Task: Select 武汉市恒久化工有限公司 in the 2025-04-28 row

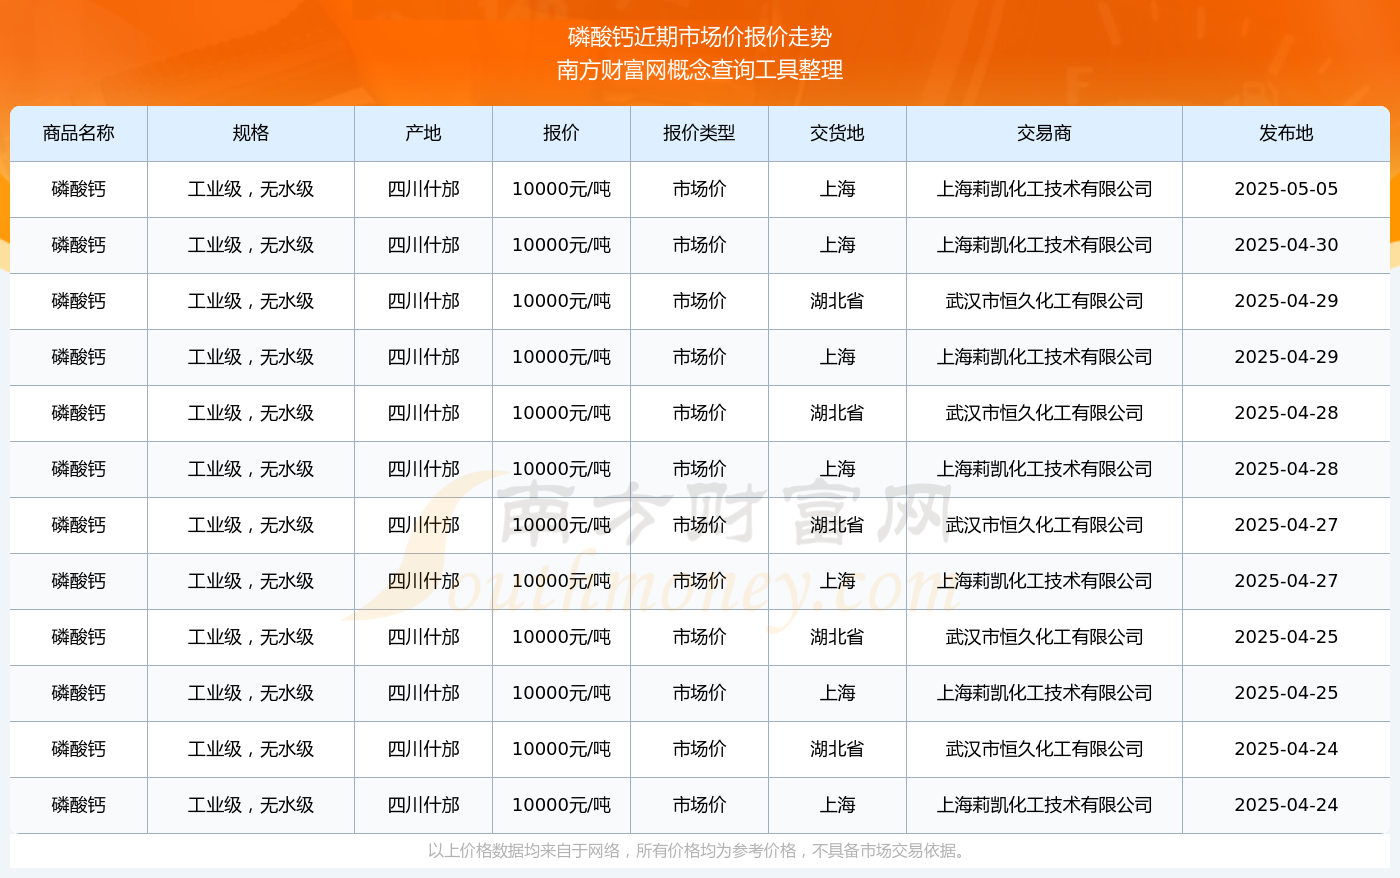Action: [x=1044, y=413]
